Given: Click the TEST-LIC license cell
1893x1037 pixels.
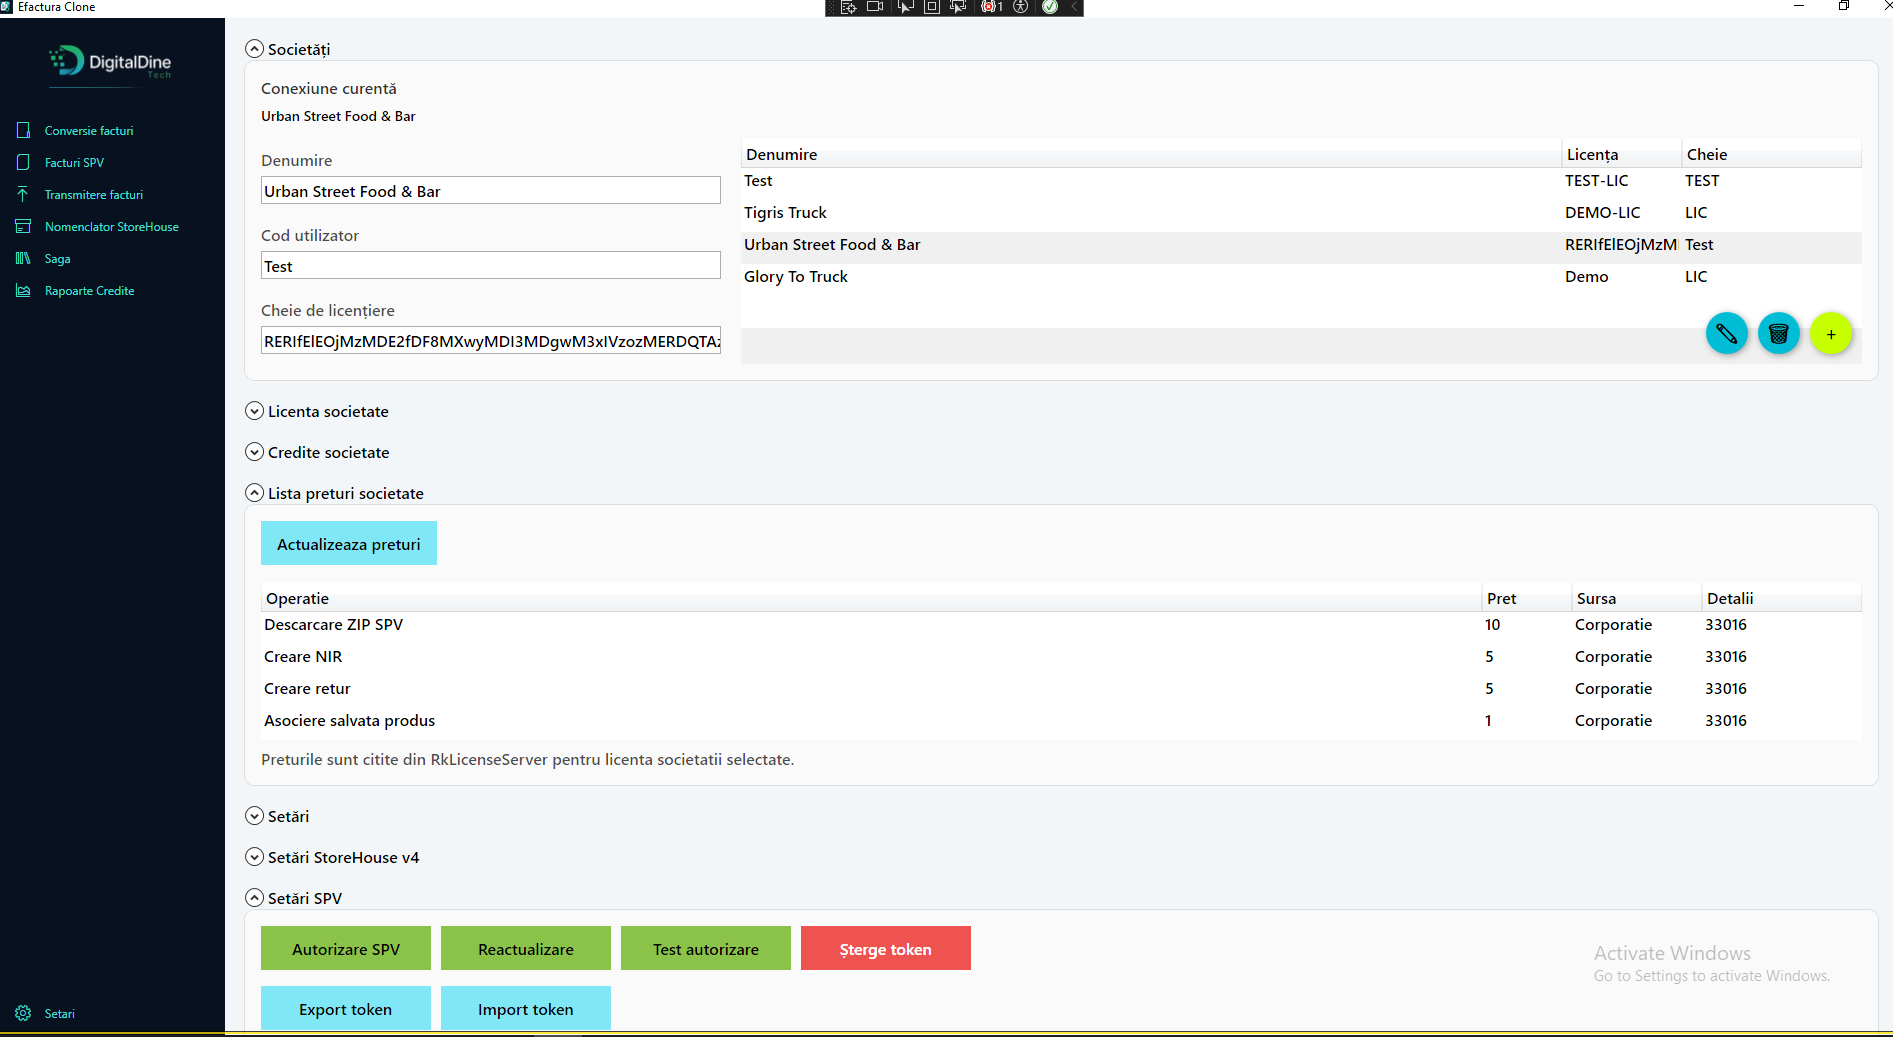Looking at the screenshot, I should point(1597,181).
